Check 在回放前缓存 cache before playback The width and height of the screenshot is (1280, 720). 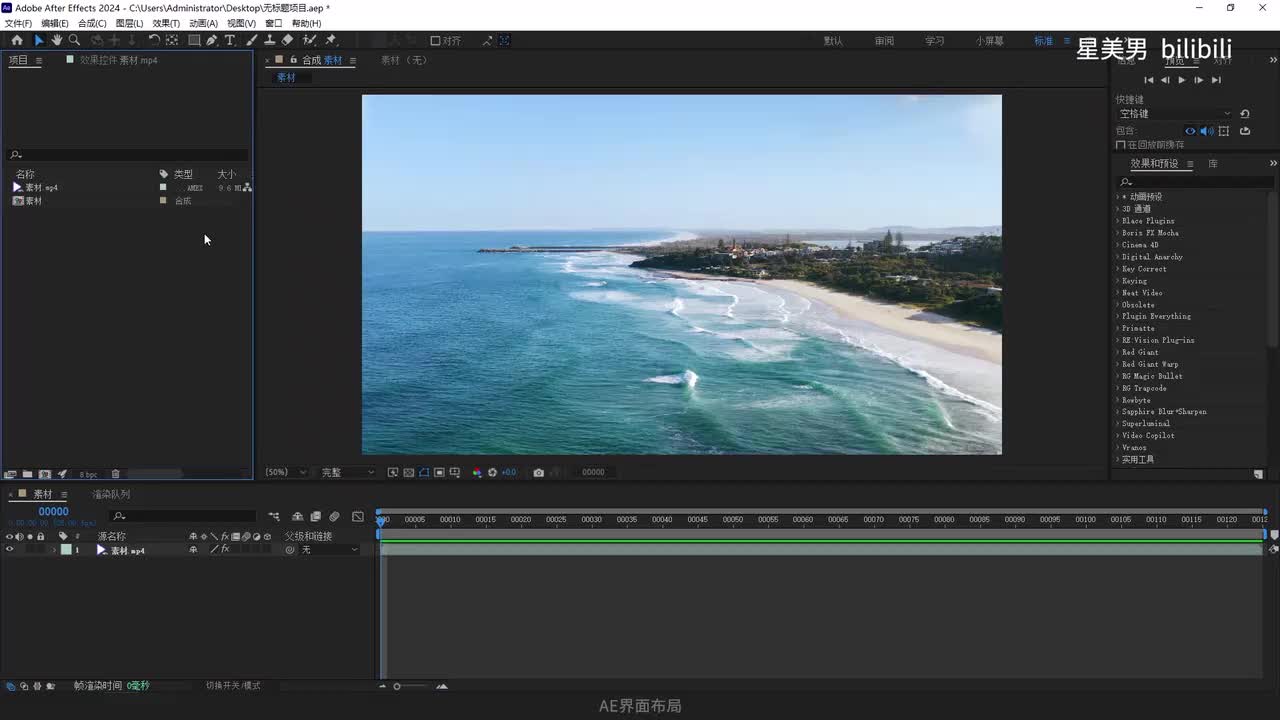pyautogui.click(x=1120, y=145)
